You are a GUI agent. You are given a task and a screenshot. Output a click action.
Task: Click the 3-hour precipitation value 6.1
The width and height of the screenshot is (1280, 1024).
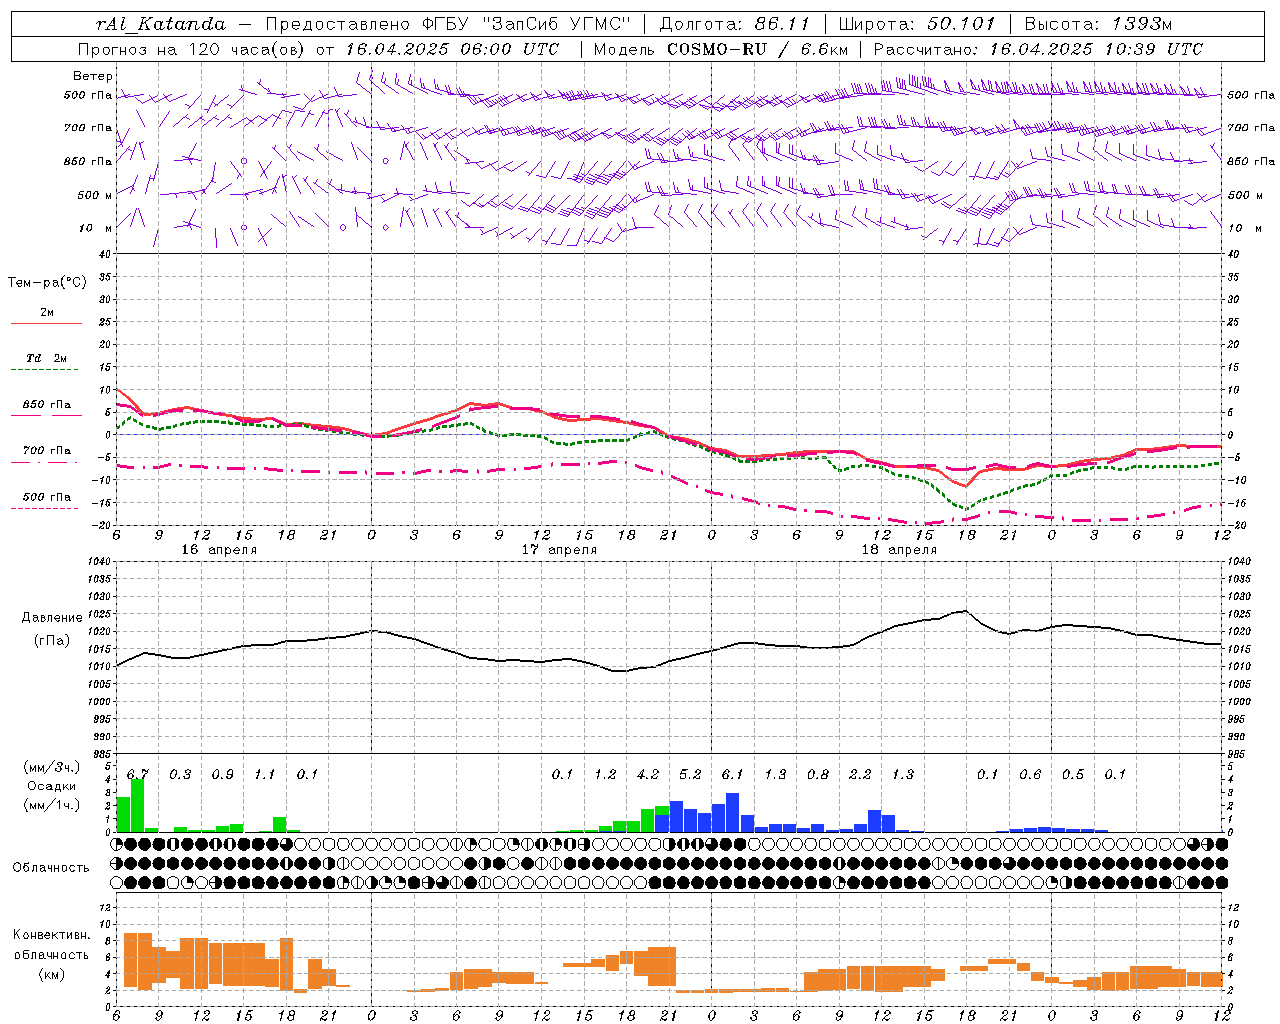733,775
